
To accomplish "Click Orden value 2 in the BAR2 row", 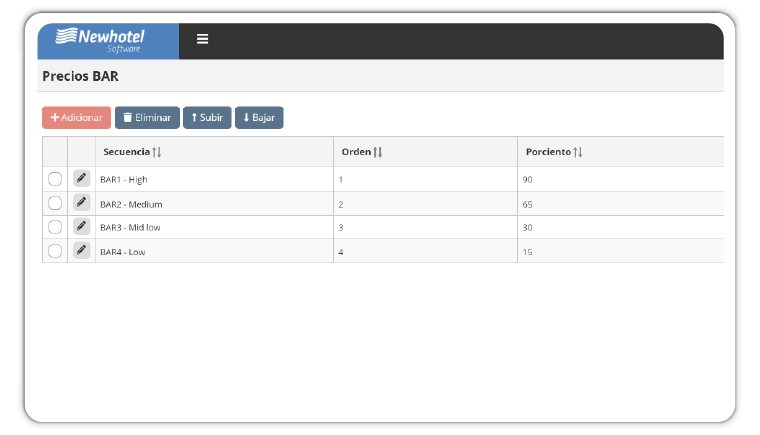I will (341, 205).
